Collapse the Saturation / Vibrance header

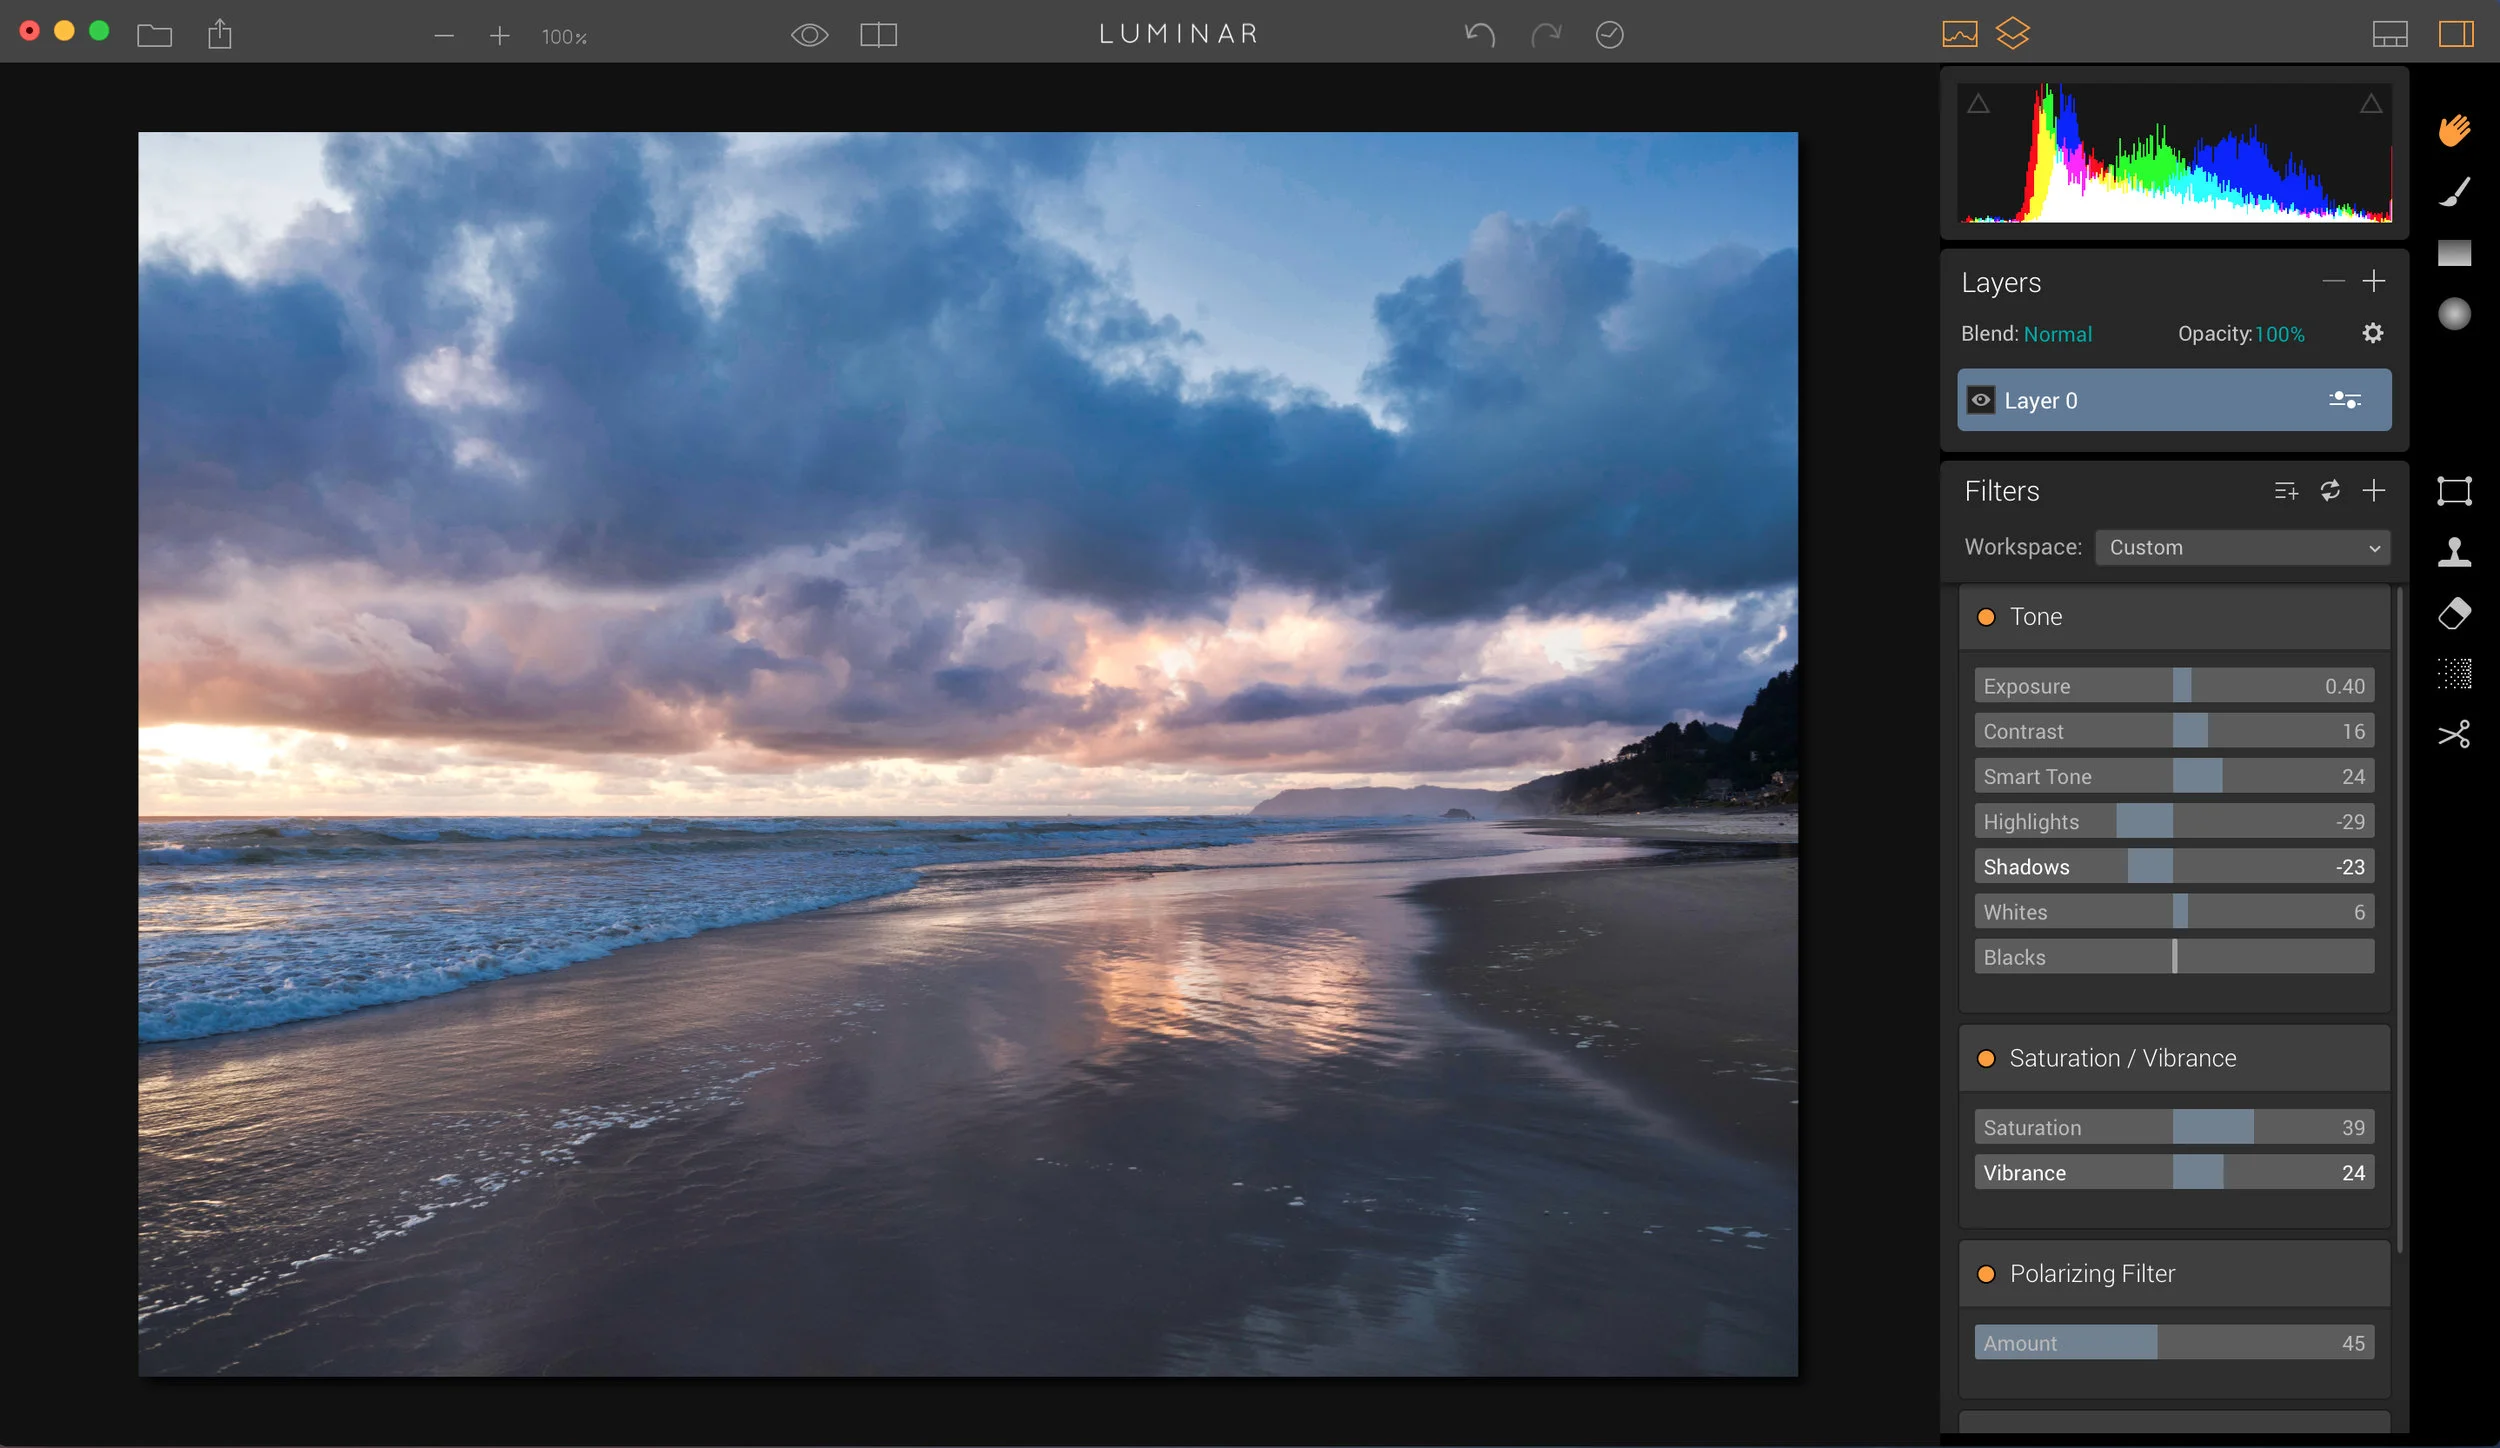click(x=2174, y=1058)
